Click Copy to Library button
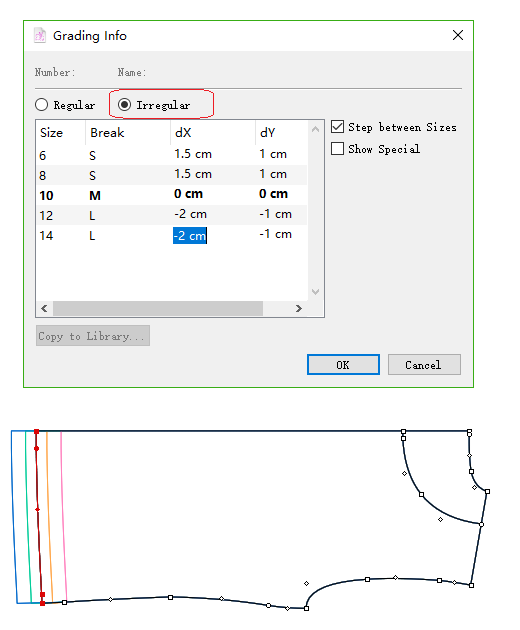Image resolution: width=520 pixels, height=630 pixels. coord(93,335)
